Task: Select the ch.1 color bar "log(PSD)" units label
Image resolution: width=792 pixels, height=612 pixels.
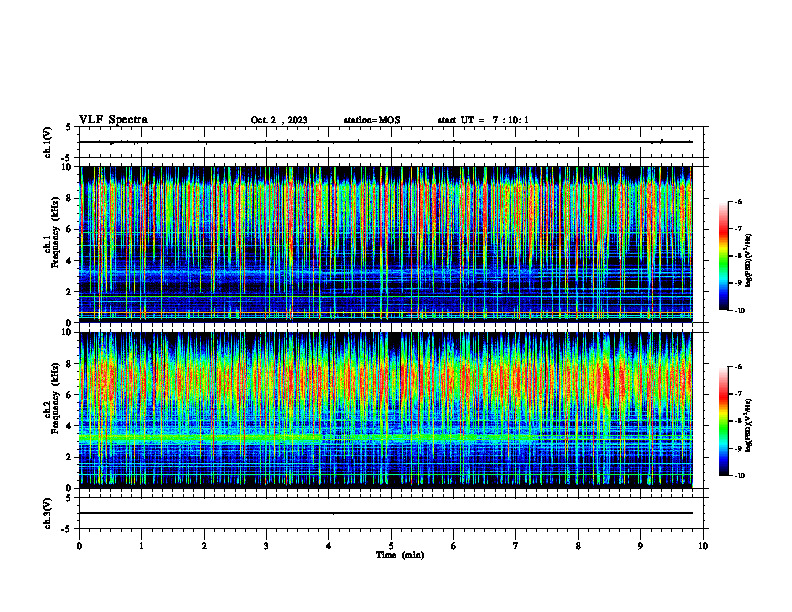Action: pyautogui.click(x=749, y=260)
